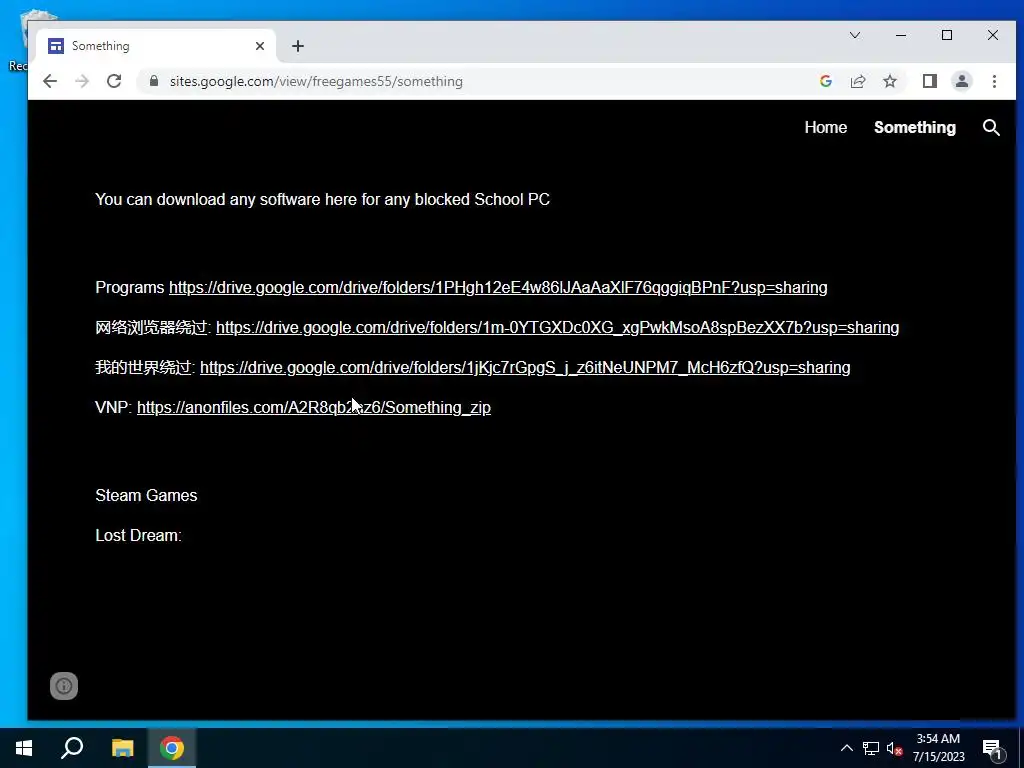Select Something in the site navigation

click(x=914, y=127)
